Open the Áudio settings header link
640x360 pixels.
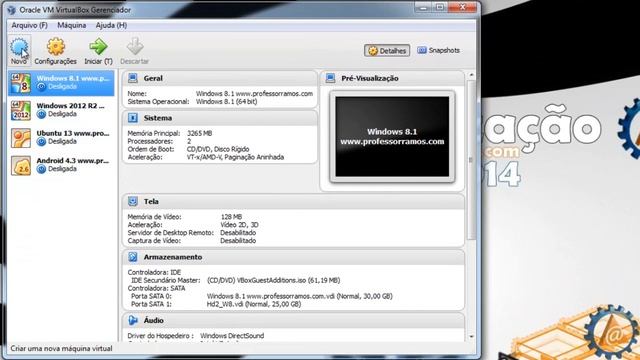[153, 321]
